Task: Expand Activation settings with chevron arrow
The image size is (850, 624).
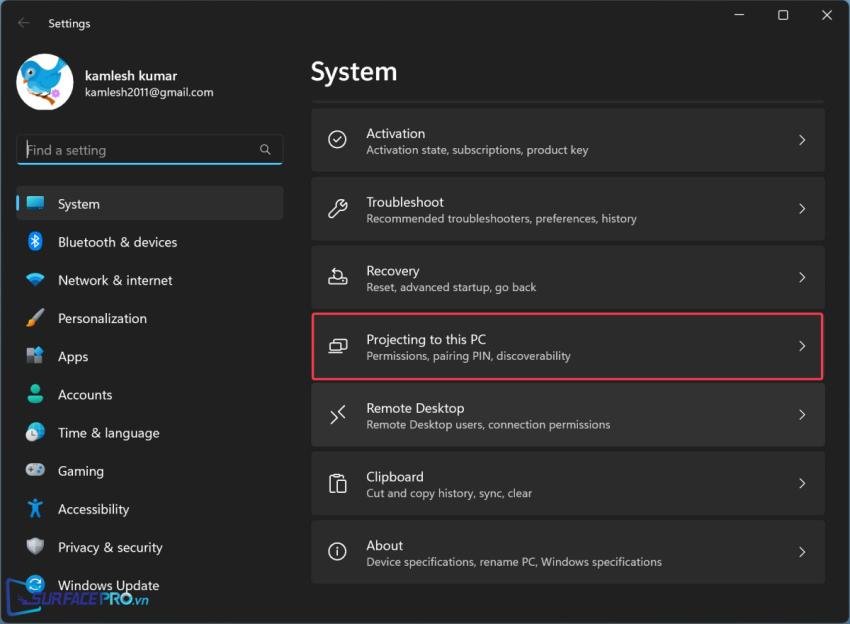Action: pos(802,141)
